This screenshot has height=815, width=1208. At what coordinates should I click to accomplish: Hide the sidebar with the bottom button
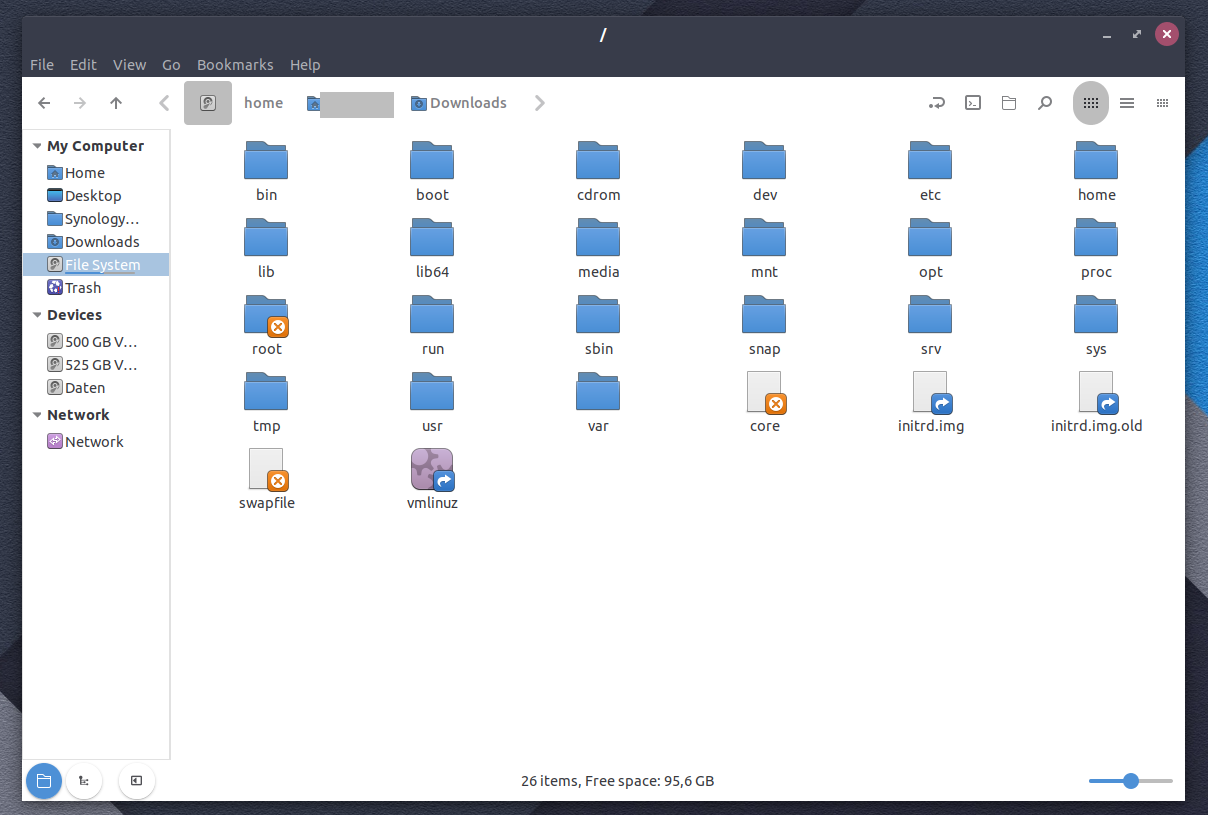pos(136,781)
